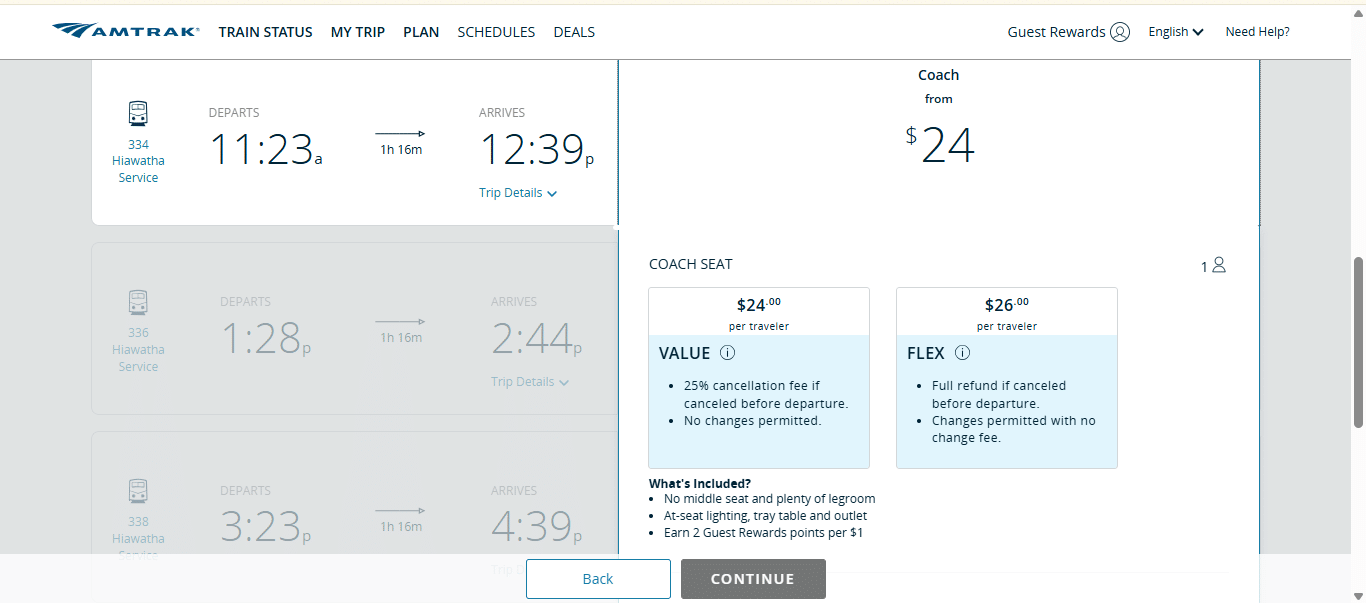The image size is (1366, 603).
Task: Open the VALUE fare info icon
Action: (x=727, y=352)
